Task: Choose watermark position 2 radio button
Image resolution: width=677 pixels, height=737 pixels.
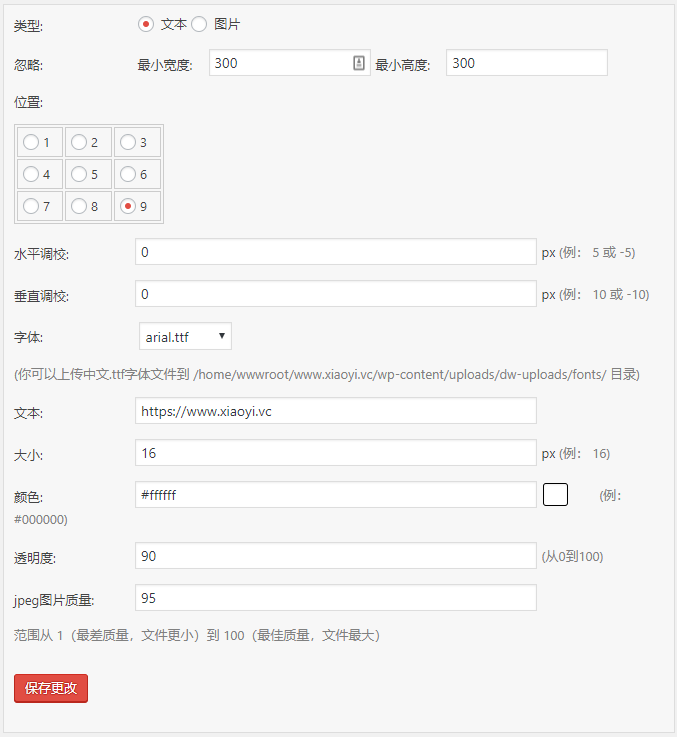Action: point(79,142)
